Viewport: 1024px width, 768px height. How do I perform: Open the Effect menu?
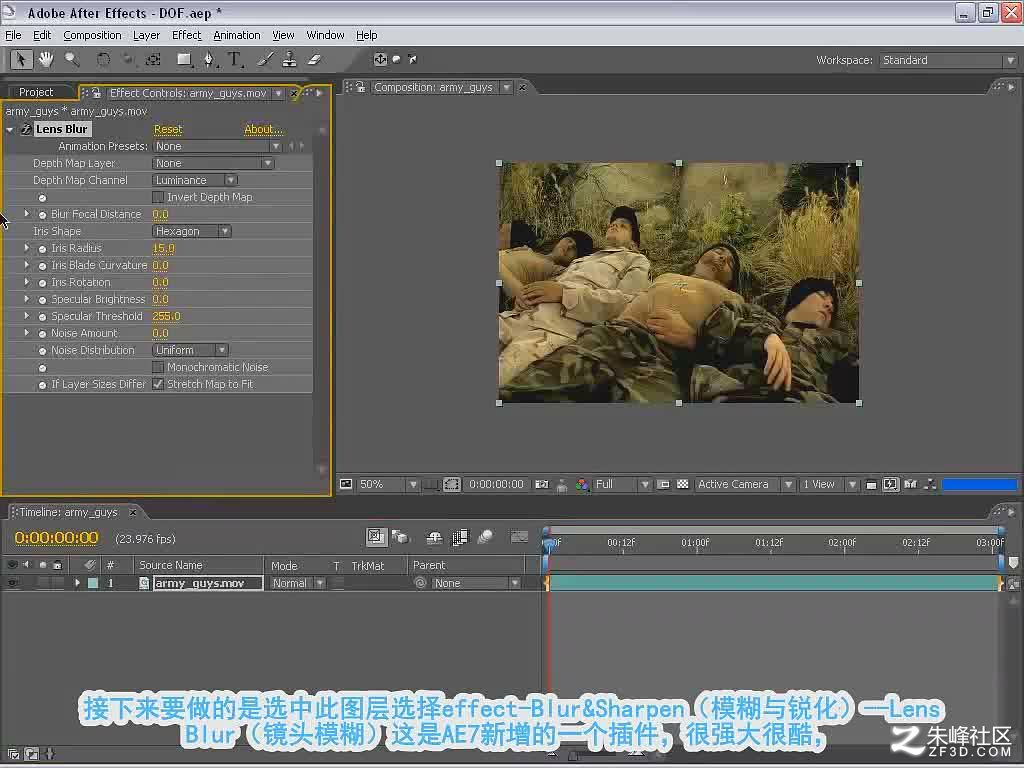187,35
